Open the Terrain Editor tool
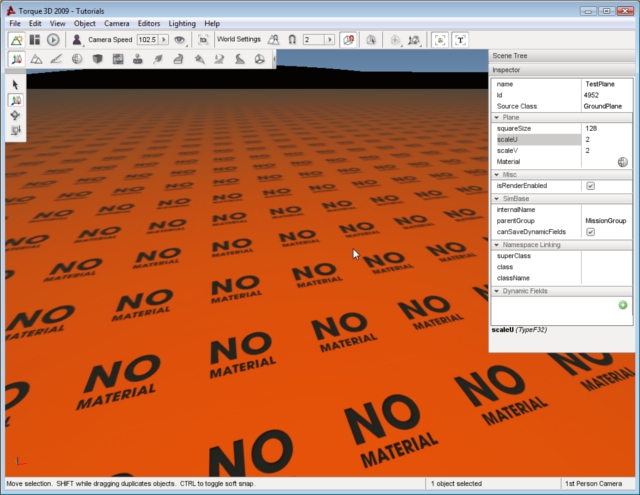640x495 pixels. point(36,60)
